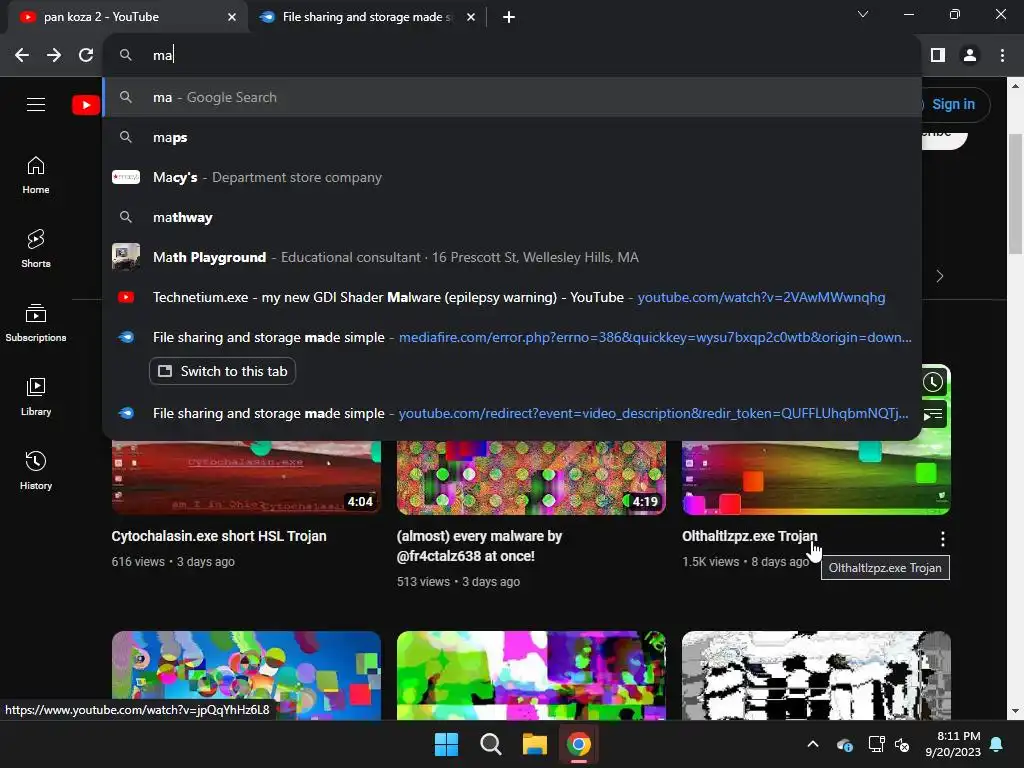
Task: Select the 'mathway' suggestion
Action: click(513, 217)
